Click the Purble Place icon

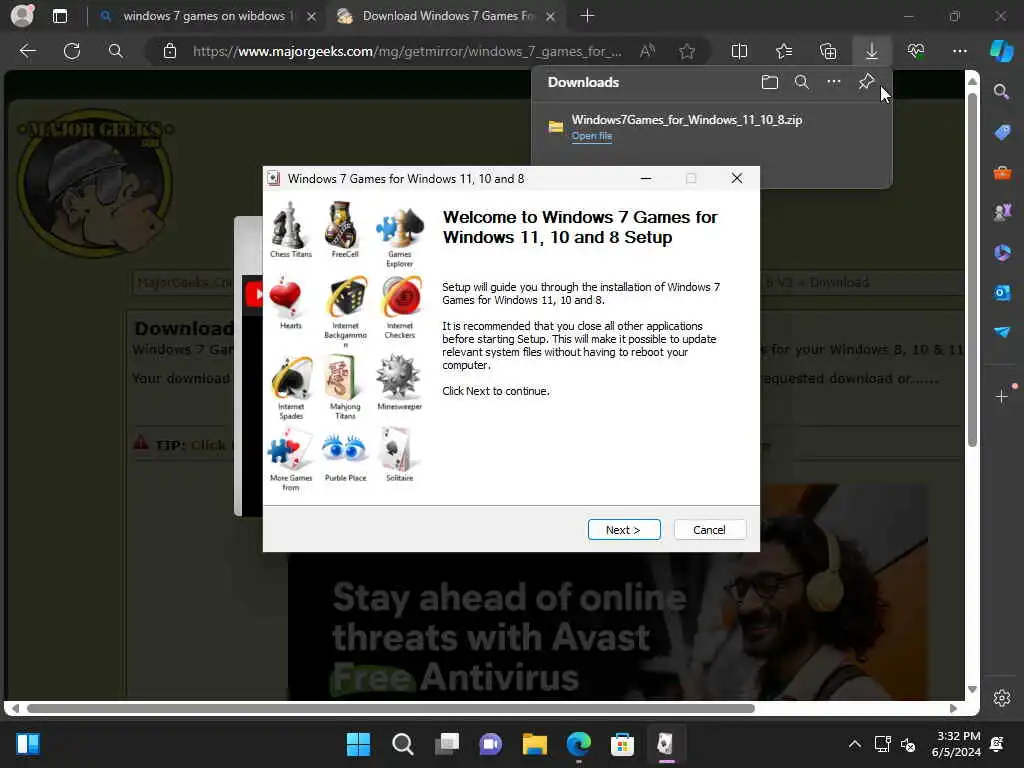coord(345,455)
